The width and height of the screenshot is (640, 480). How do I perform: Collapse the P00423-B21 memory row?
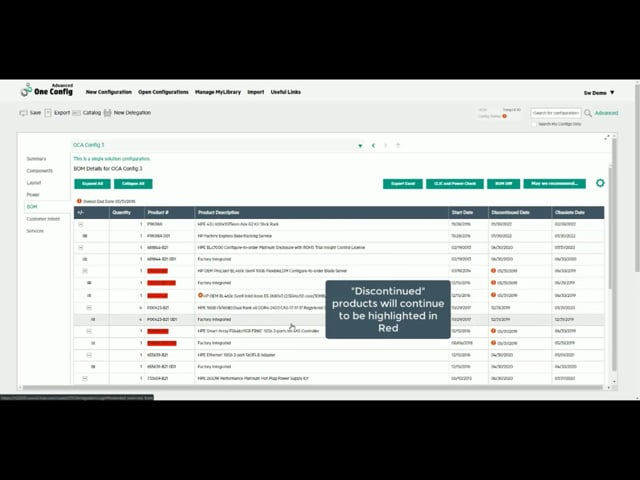(89, 308)
